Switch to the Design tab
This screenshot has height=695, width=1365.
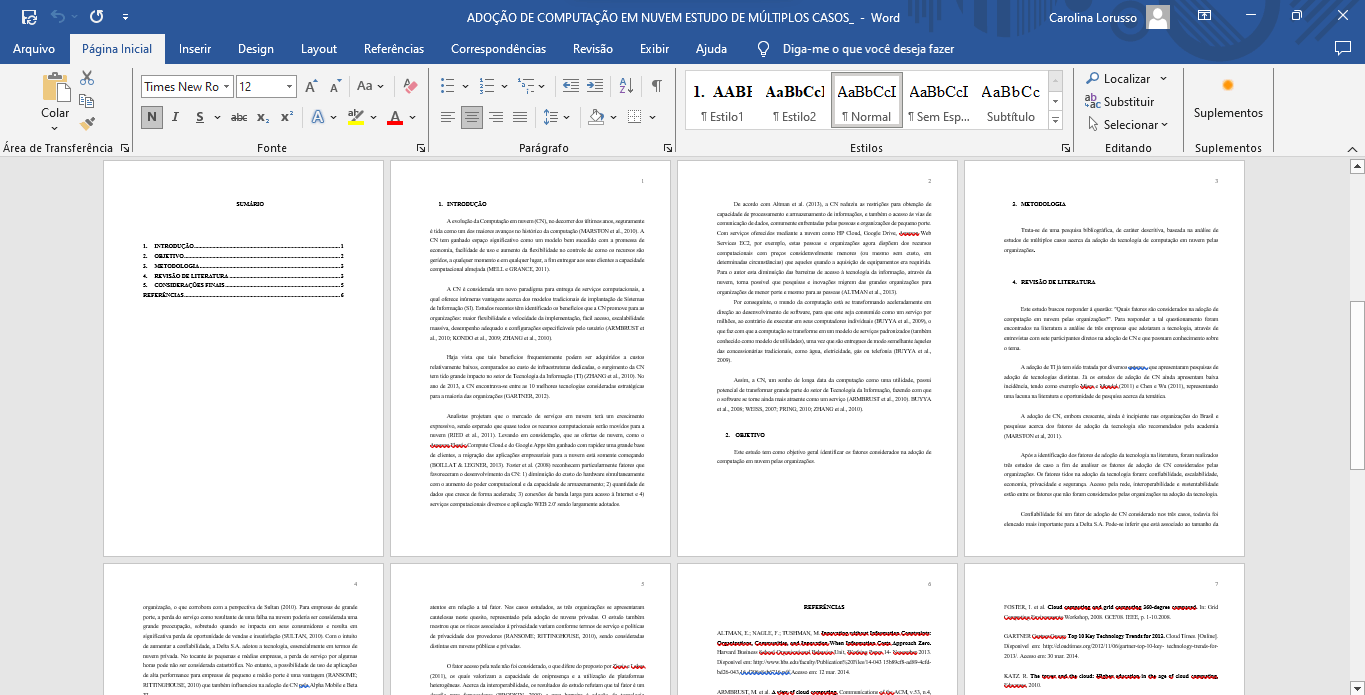pos(256,49)
